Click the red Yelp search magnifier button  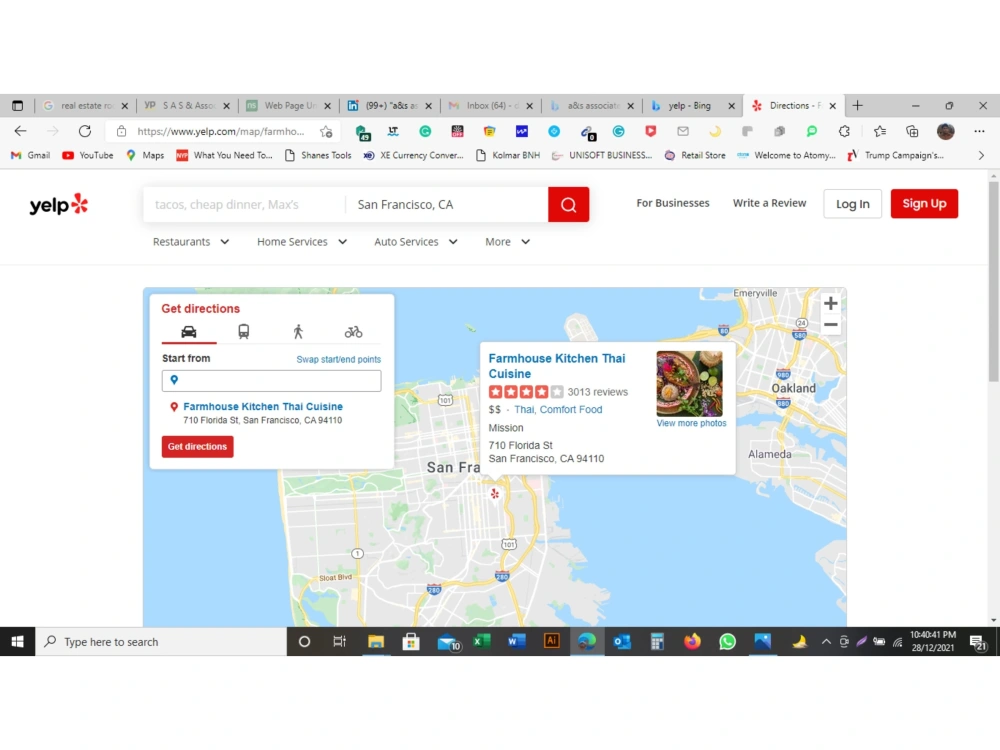(x=568, y=205)
